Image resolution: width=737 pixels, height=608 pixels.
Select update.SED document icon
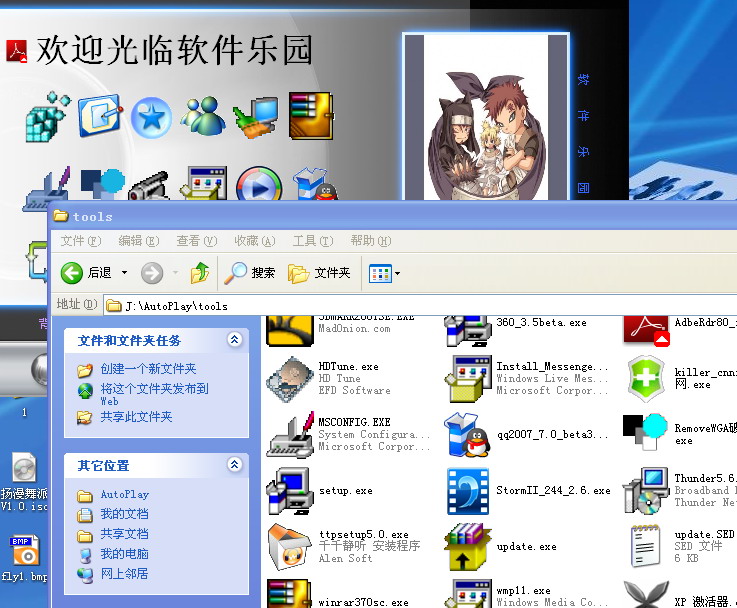click(645, 546)
